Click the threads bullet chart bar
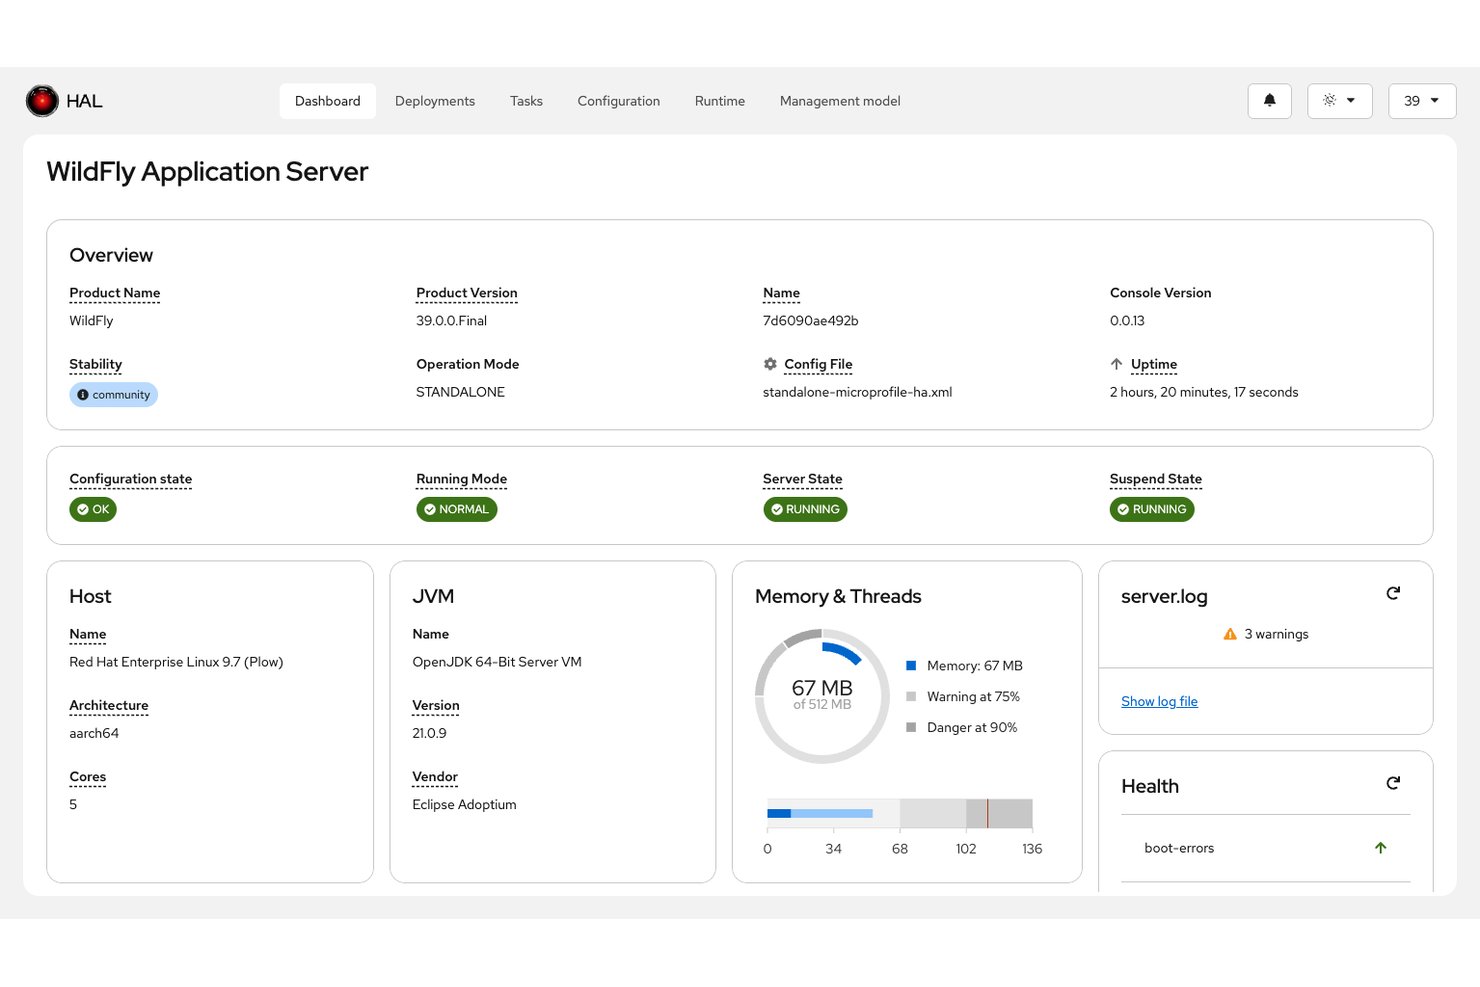1480x987 pixels. [900, 813]
